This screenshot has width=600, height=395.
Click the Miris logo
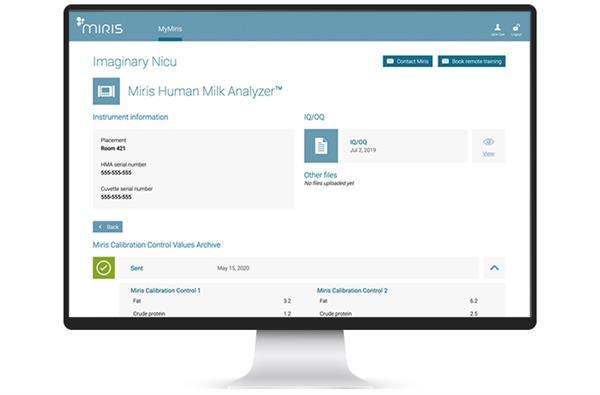[x=99, y=26]
